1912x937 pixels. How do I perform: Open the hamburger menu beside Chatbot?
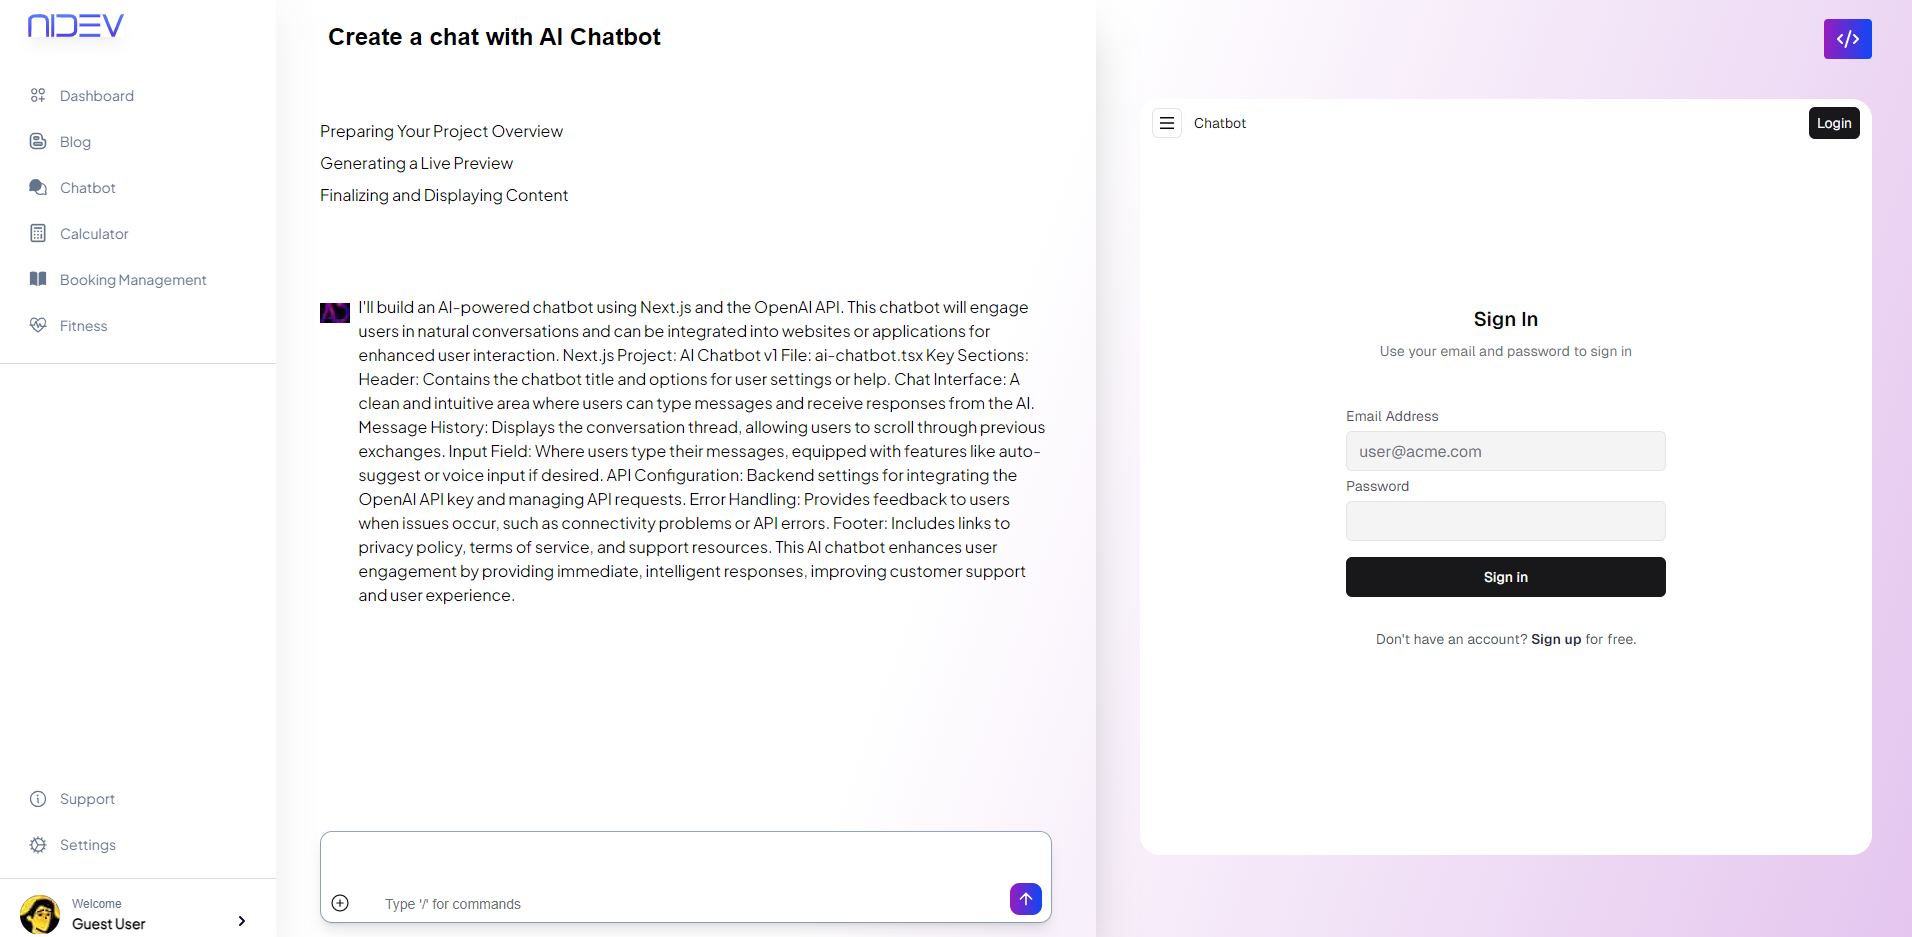coord(1167,123)
